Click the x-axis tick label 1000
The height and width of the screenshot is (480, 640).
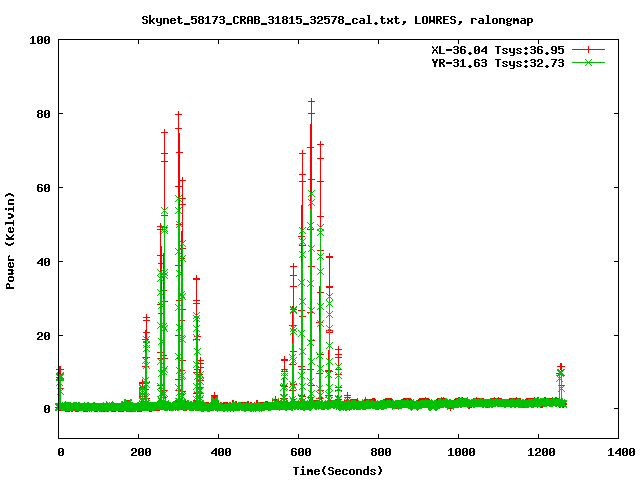point(461,452)
